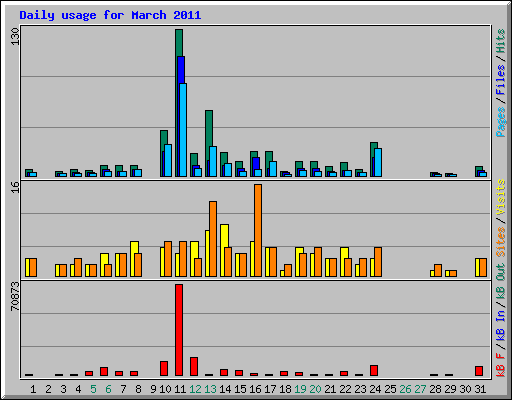Click the 'Pages' legend label
This screenshot has width=512, height=400.
click(501, 122)
